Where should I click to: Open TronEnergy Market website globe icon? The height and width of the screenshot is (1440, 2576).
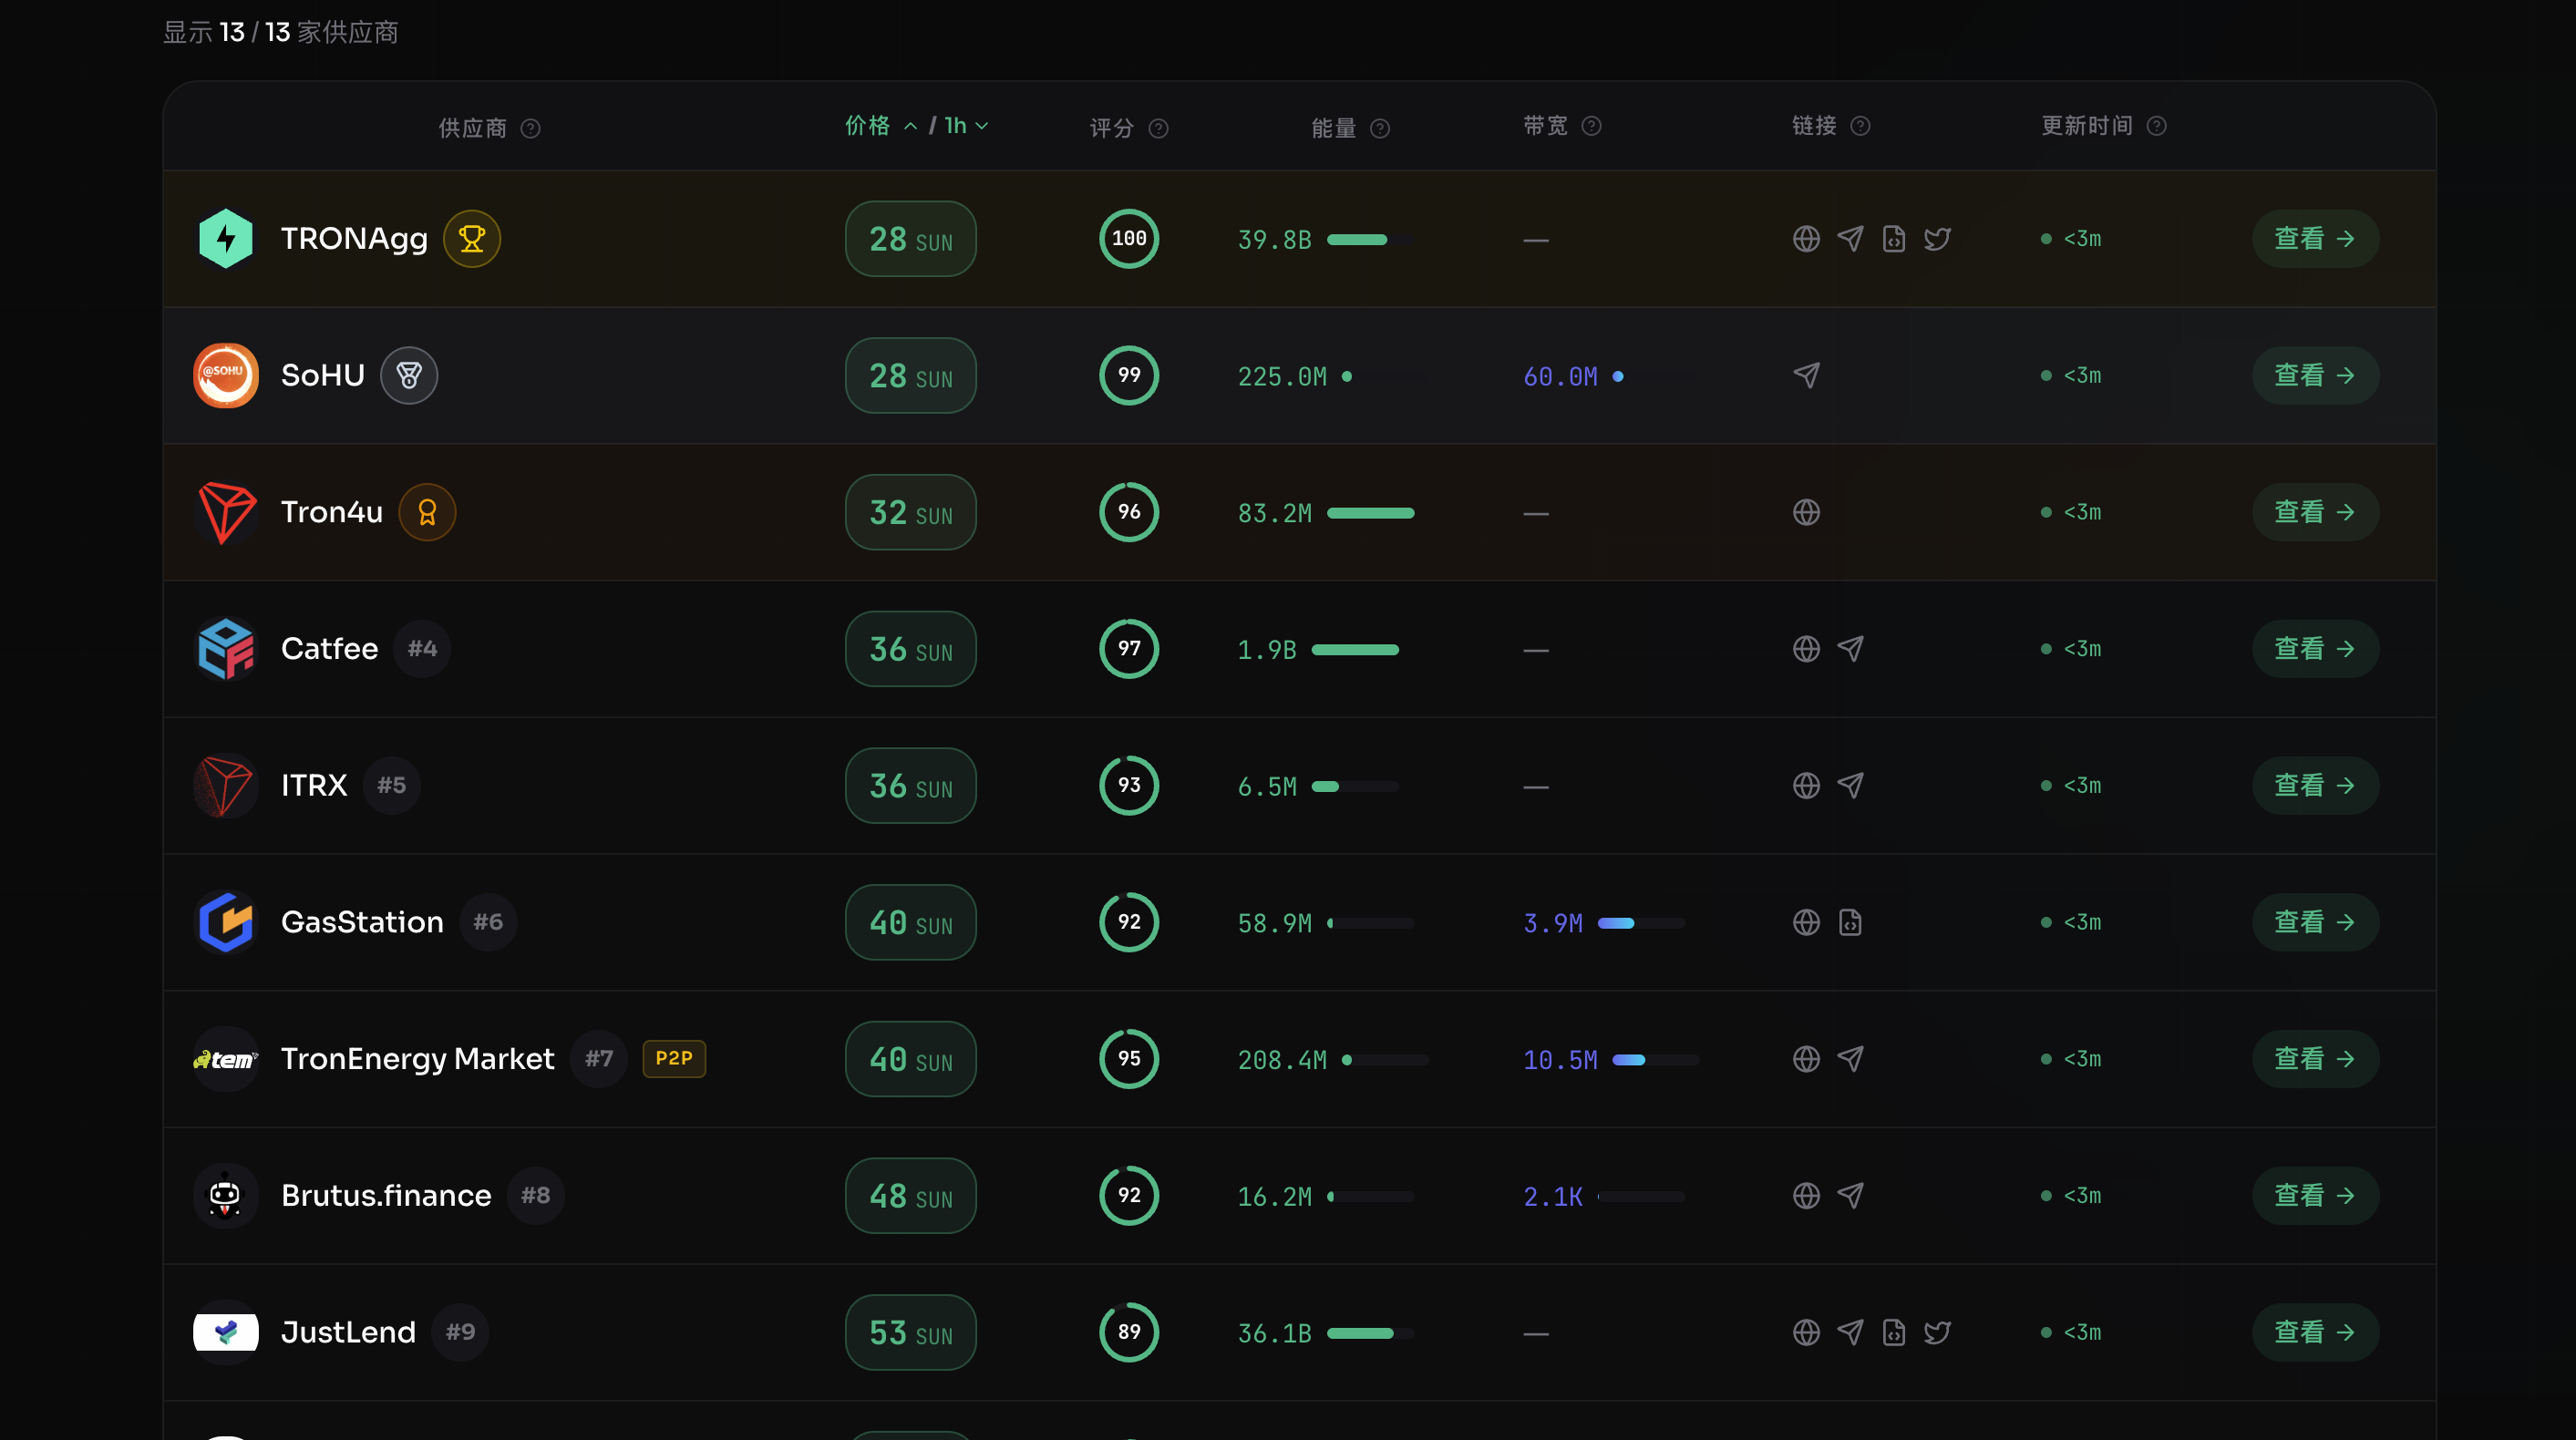[x=1806, y=1059]
